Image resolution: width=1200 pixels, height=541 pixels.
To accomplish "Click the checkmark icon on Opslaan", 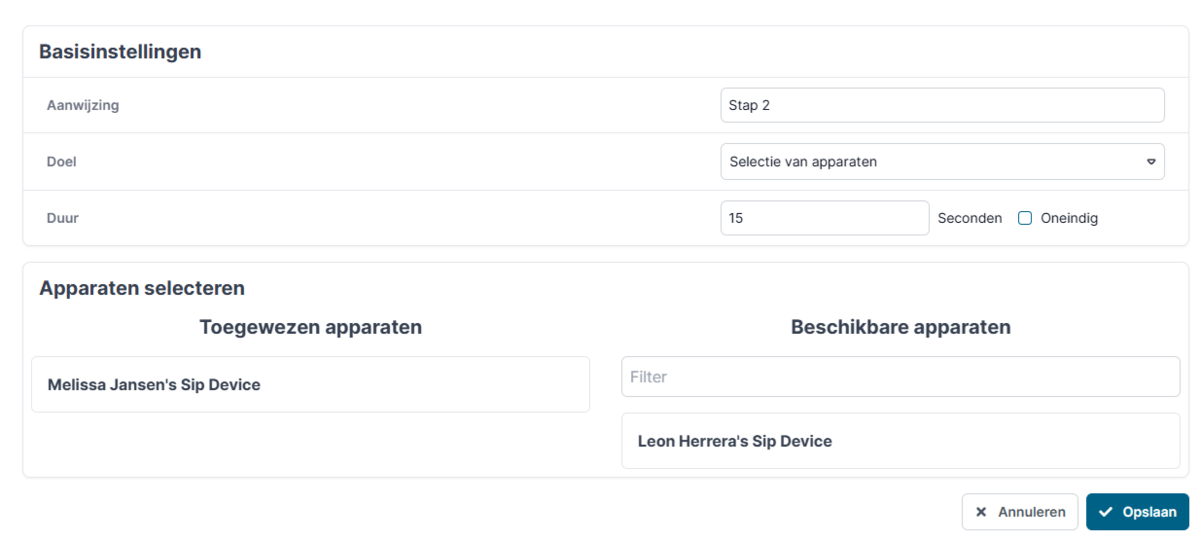I will click(x=1105, y=512).
